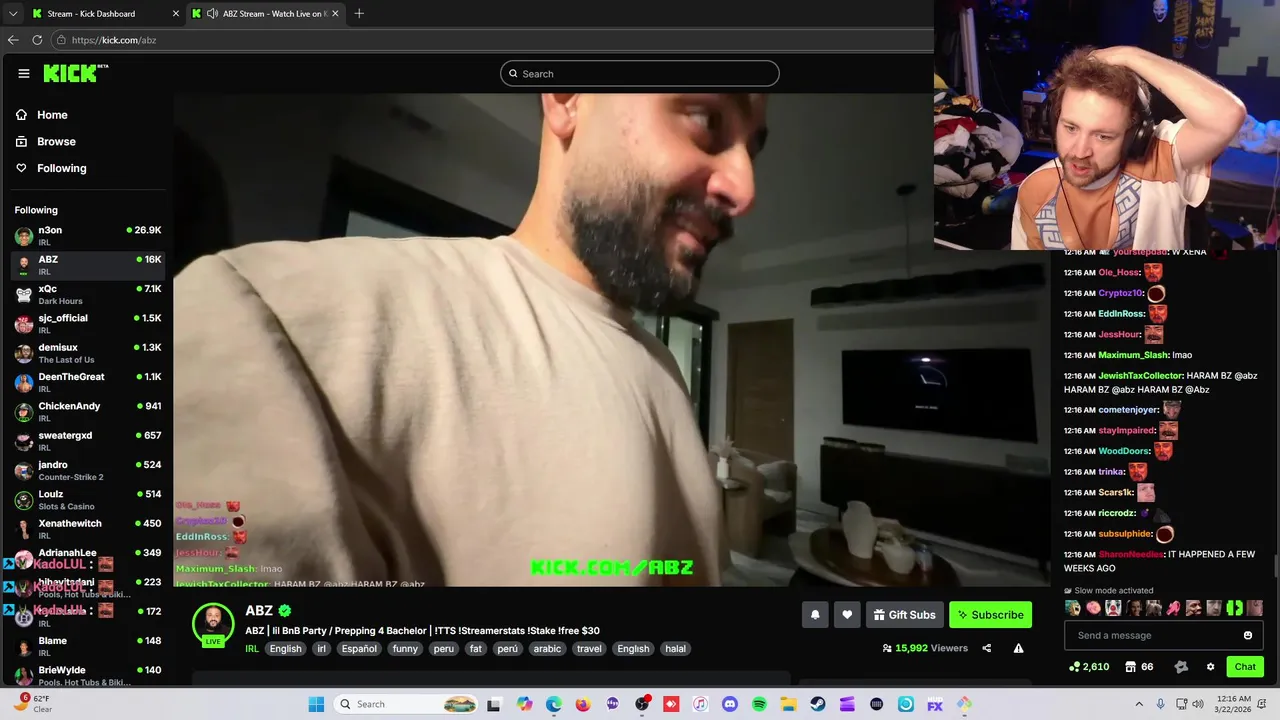
Task: Click the browser back arrow
Action: pos(13,40)
